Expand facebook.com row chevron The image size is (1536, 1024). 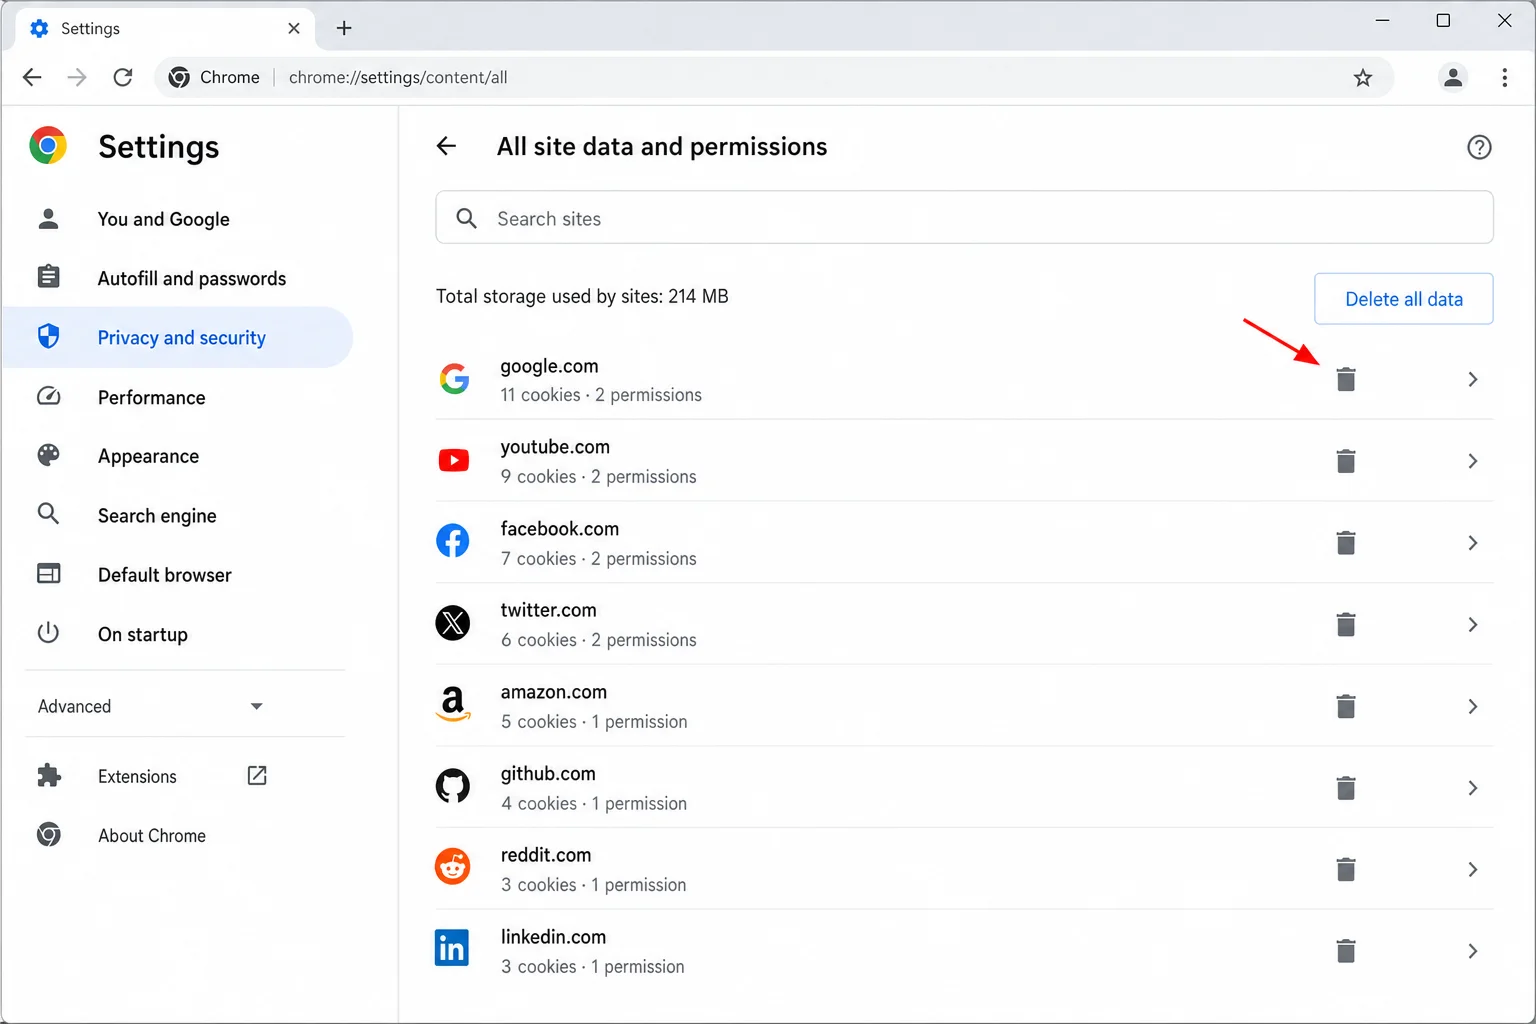tap(1473, 543)
